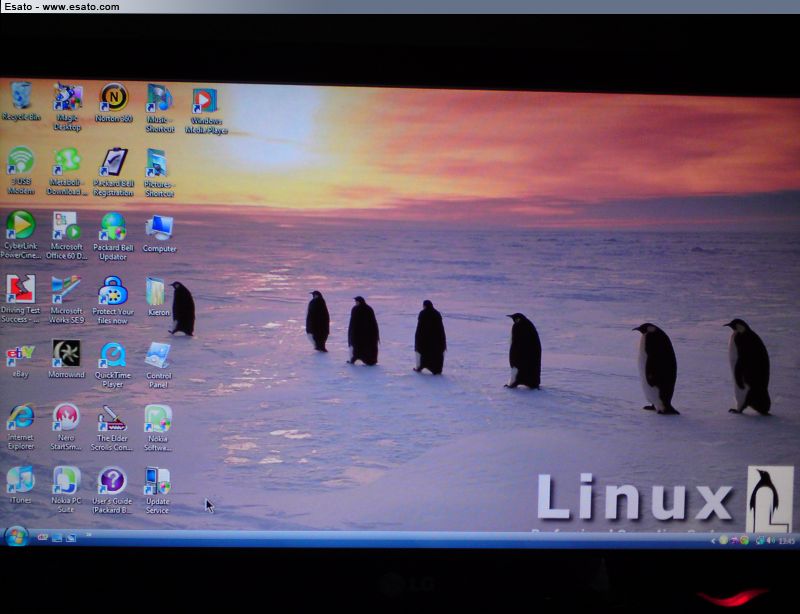Open Protect Your files now icon
The height and width of the screenshot is (614, 800).
[x=113, y=300]
